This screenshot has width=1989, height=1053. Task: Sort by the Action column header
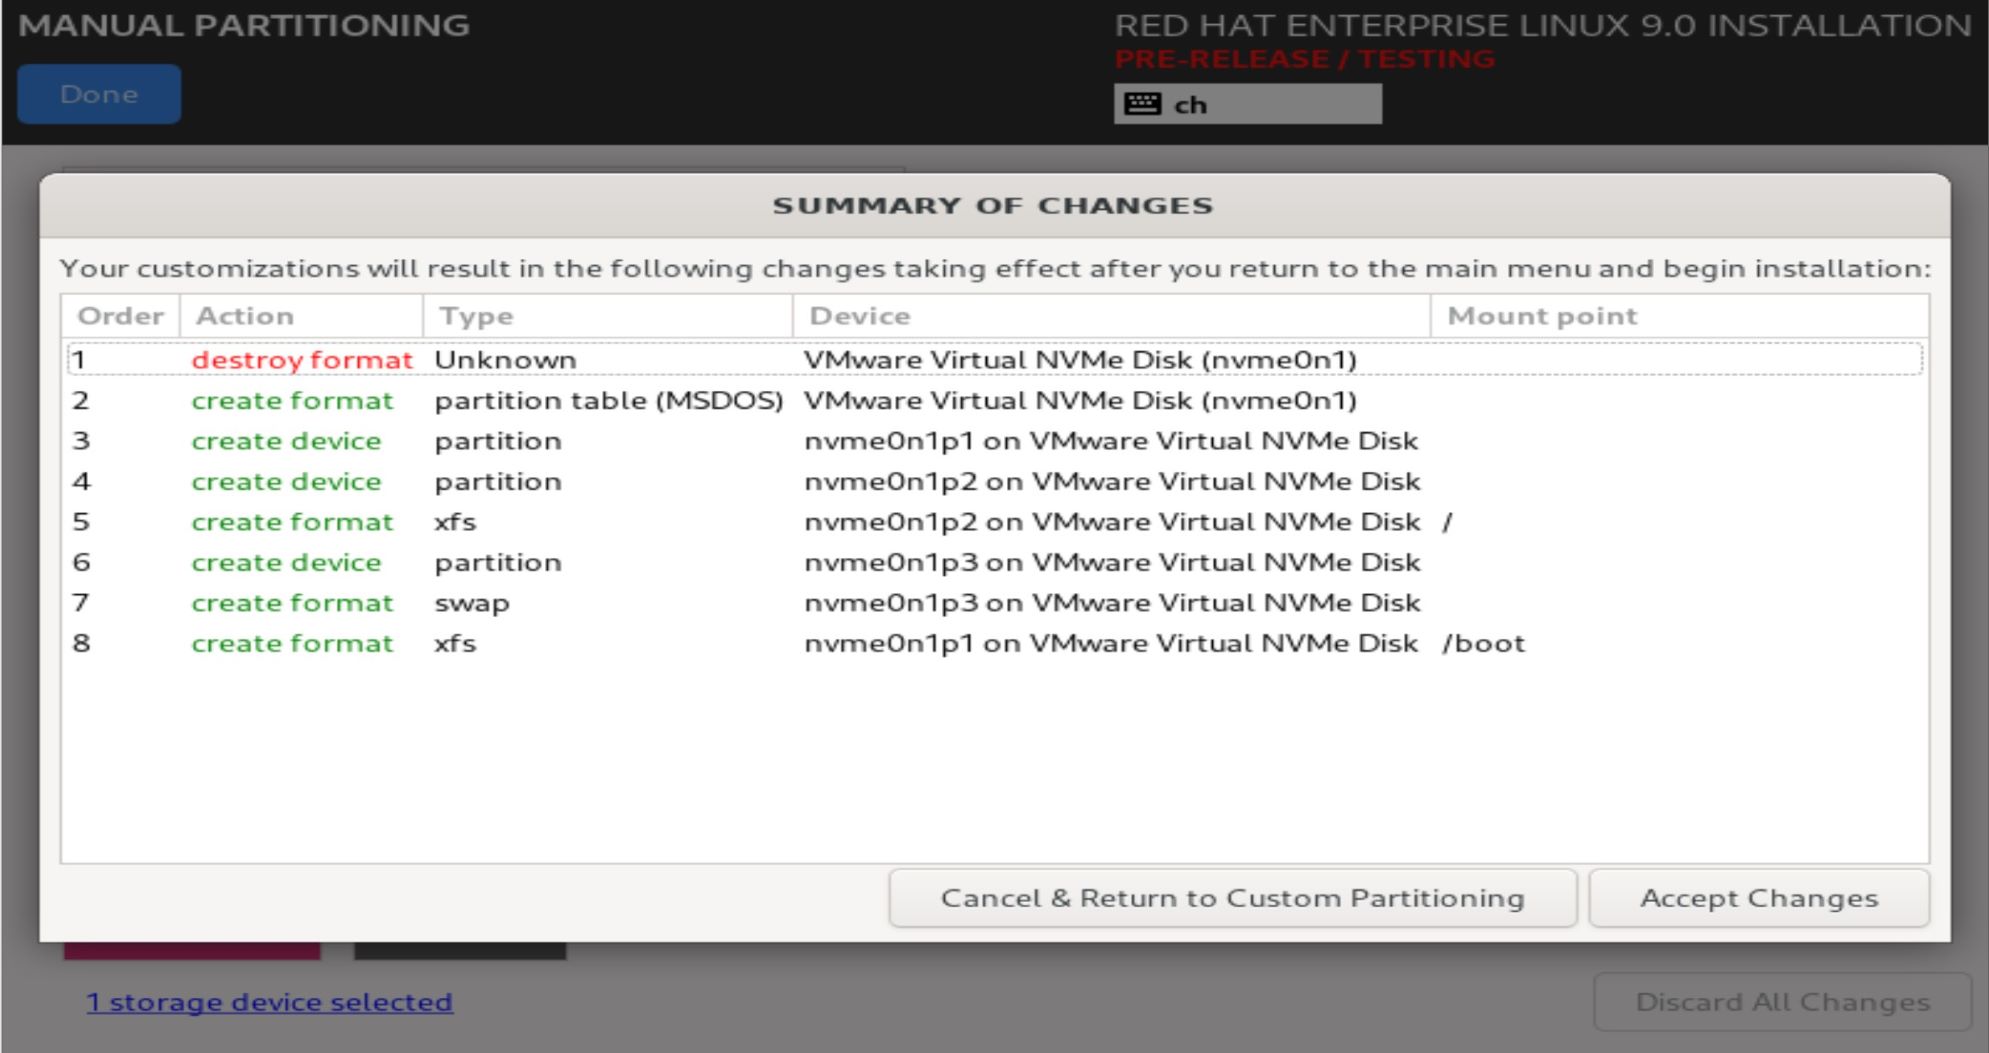tap(301, 316)
